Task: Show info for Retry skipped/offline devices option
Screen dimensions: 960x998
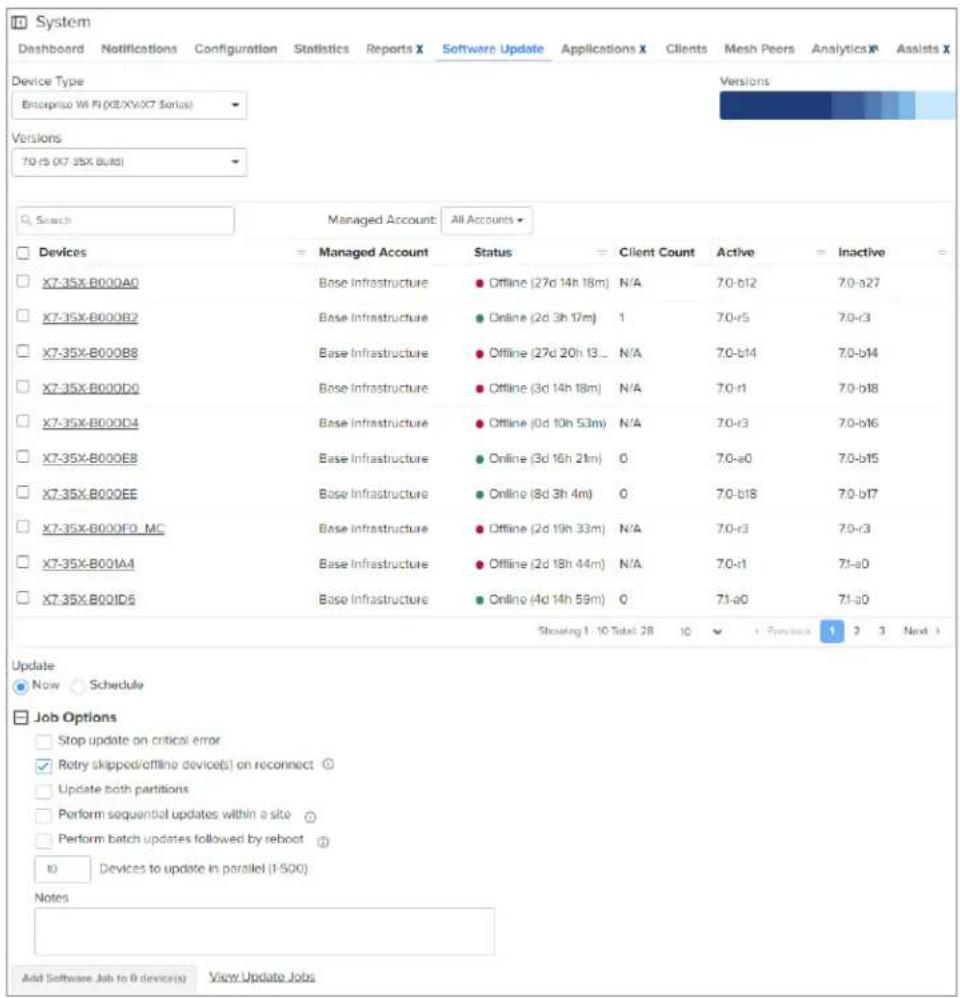Action: 328,764
